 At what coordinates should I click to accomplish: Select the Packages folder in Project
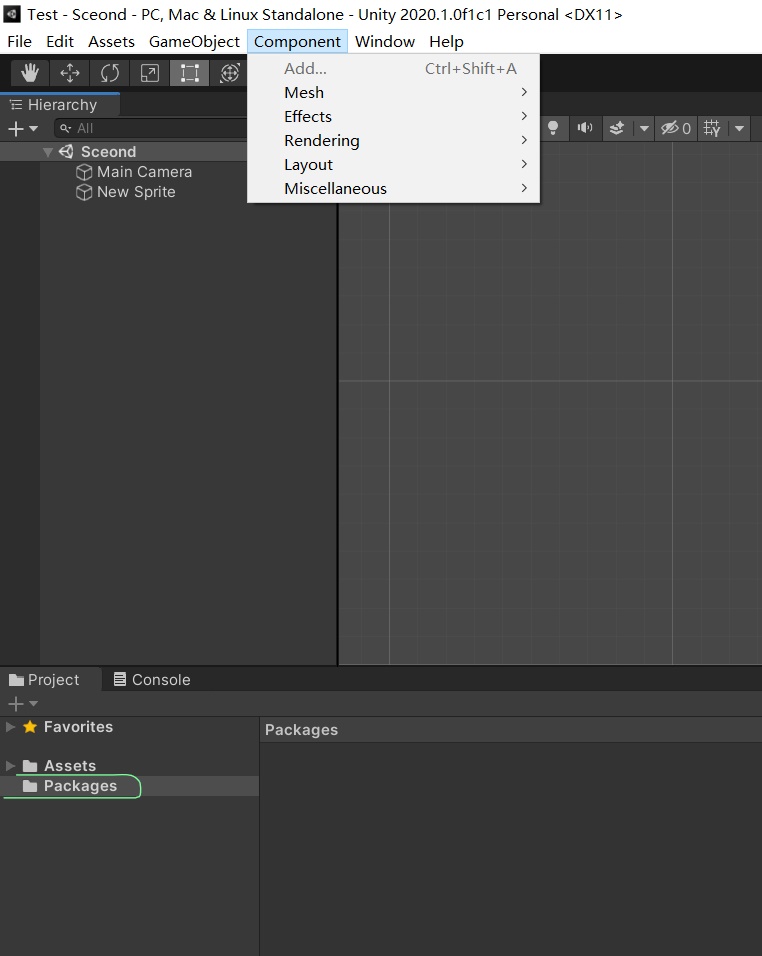tap(80, 786)
